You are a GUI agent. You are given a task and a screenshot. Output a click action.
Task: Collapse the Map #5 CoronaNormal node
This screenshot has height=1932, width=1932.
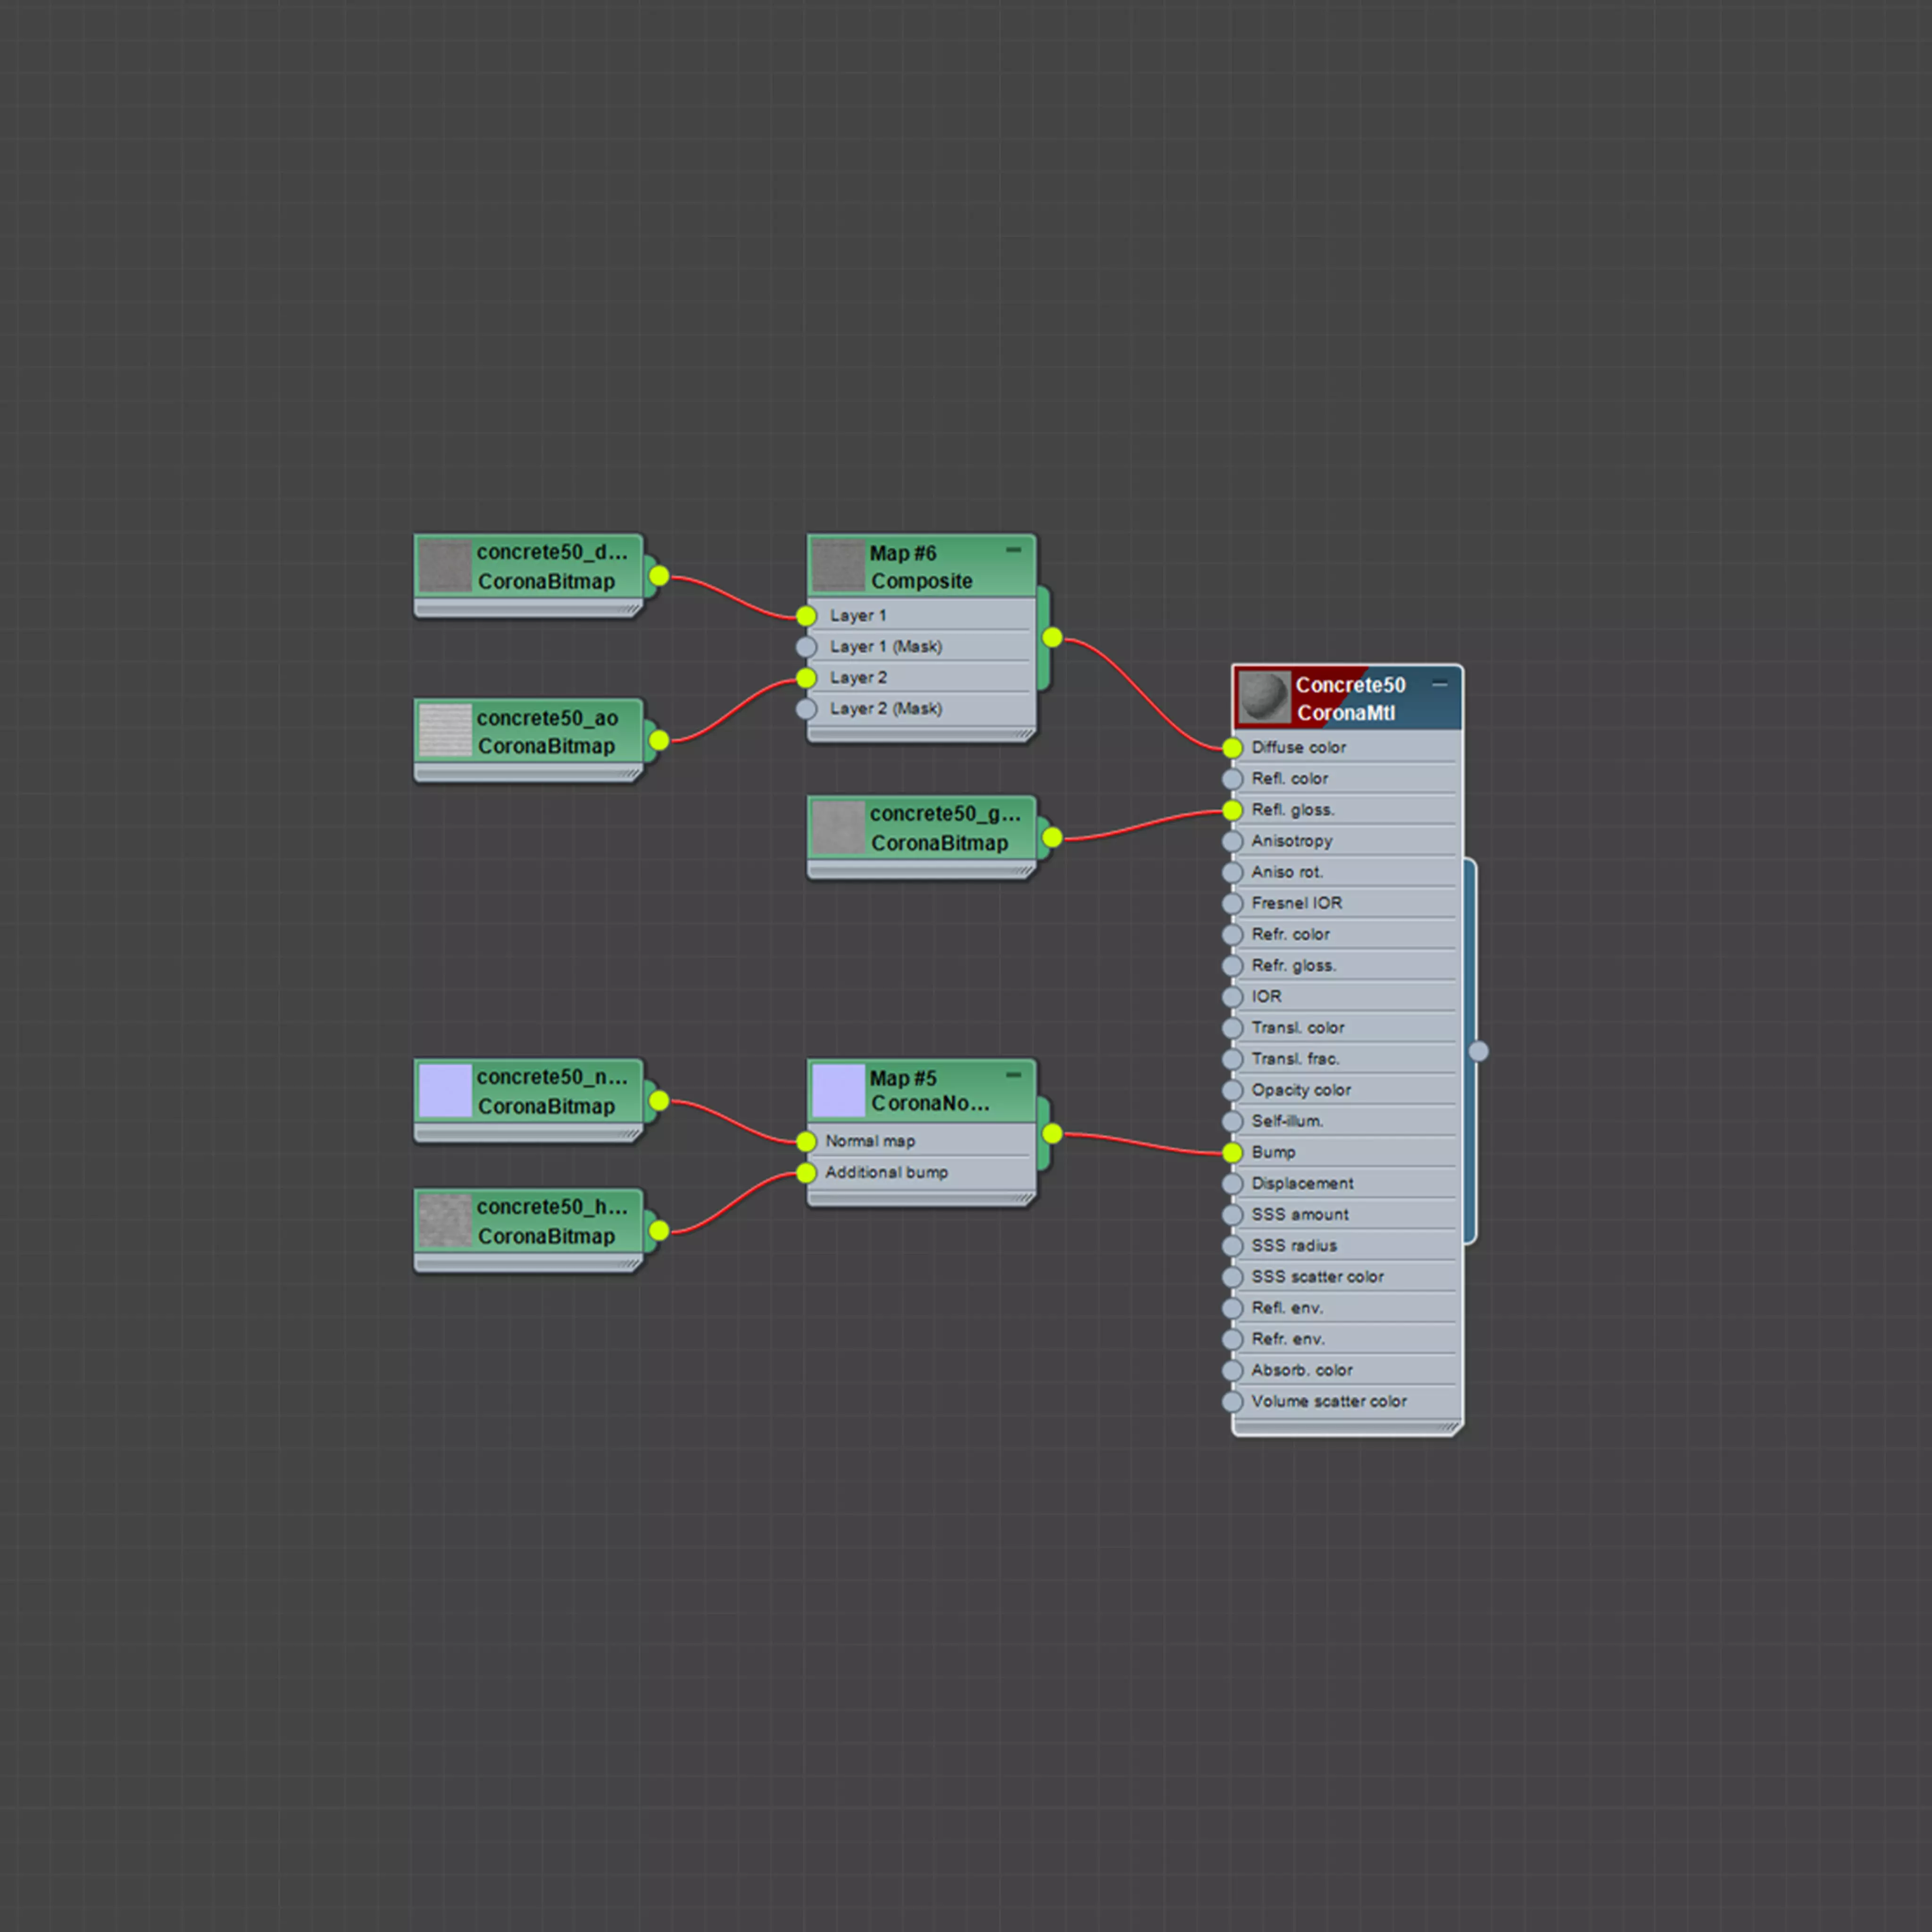(x=1013, y=1075)
